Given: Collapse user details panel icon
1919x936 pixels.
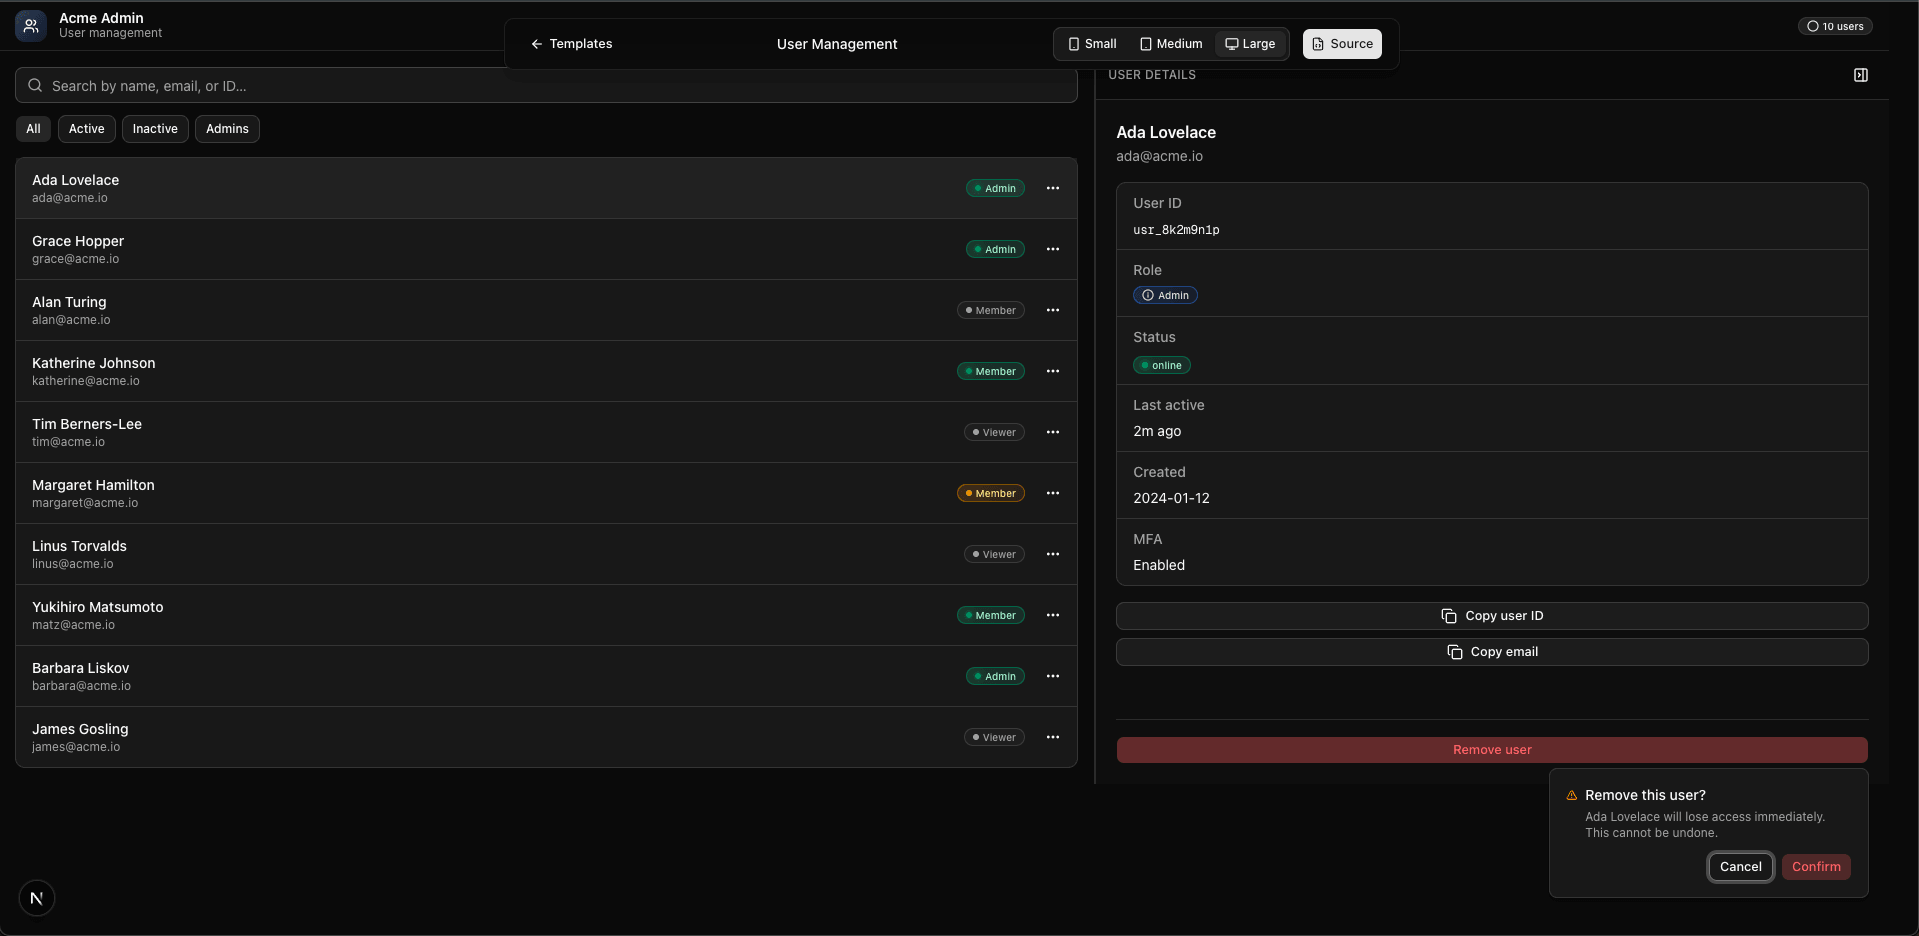Looking at the screenshot, I should [1860, 75].
